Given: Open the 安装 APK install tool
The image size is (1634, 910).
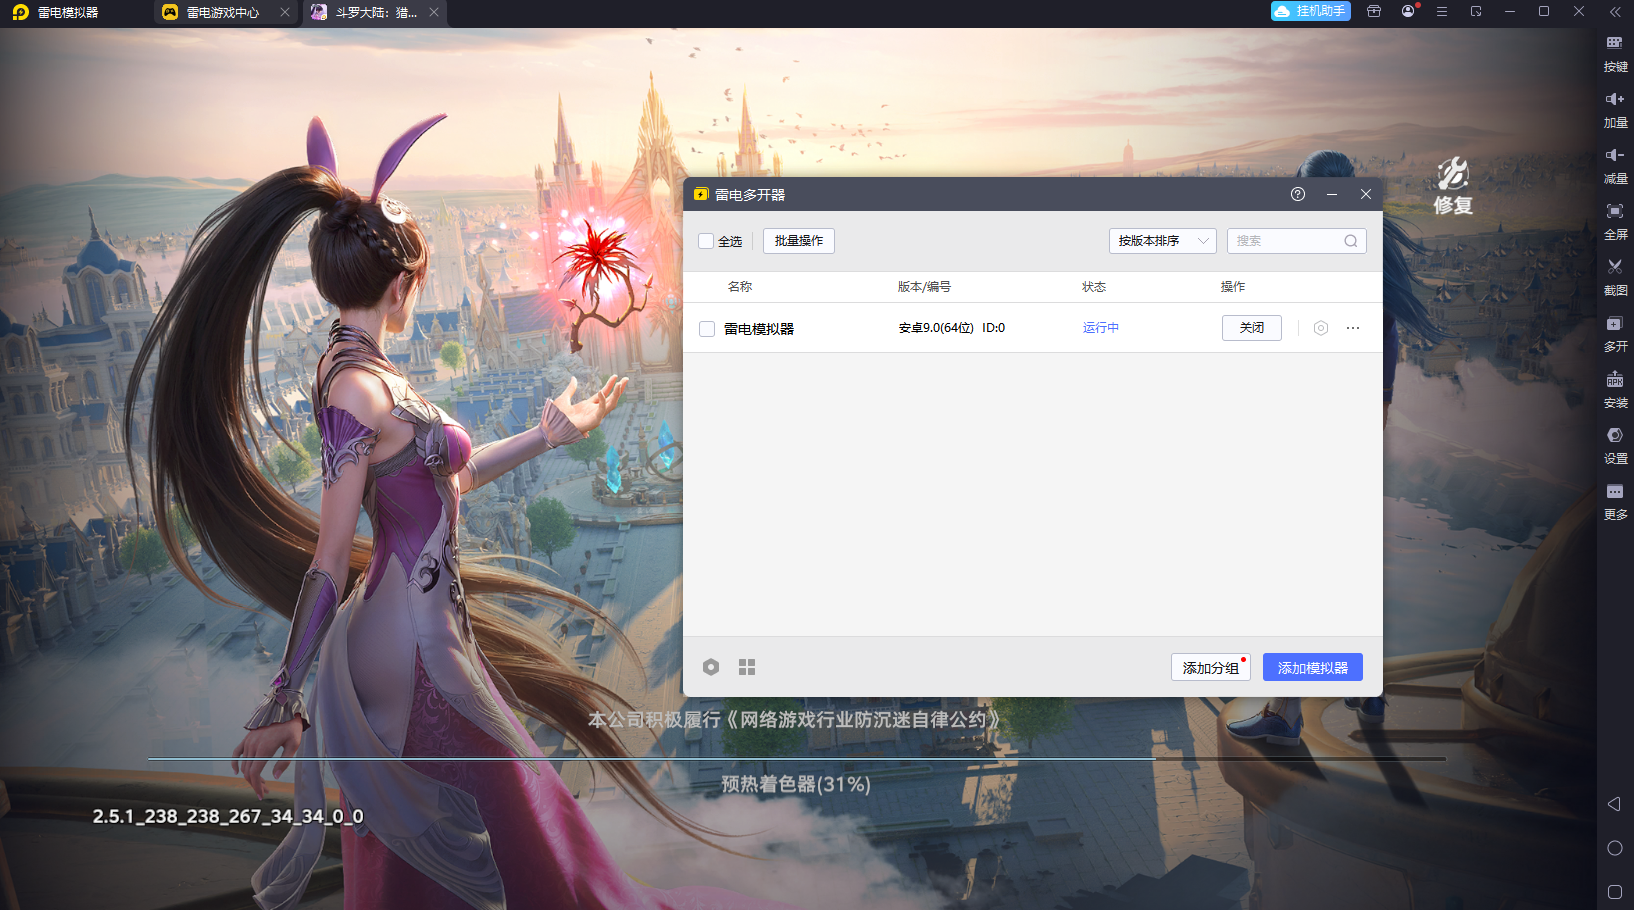Looking at the screenshot, I should 1615,390.
